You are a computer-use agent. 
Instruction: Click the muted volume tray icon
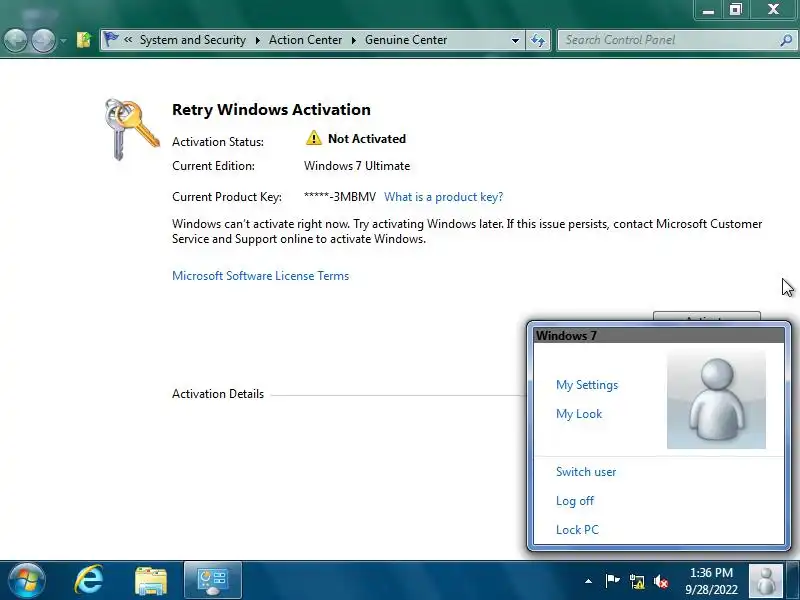[661, 581]
